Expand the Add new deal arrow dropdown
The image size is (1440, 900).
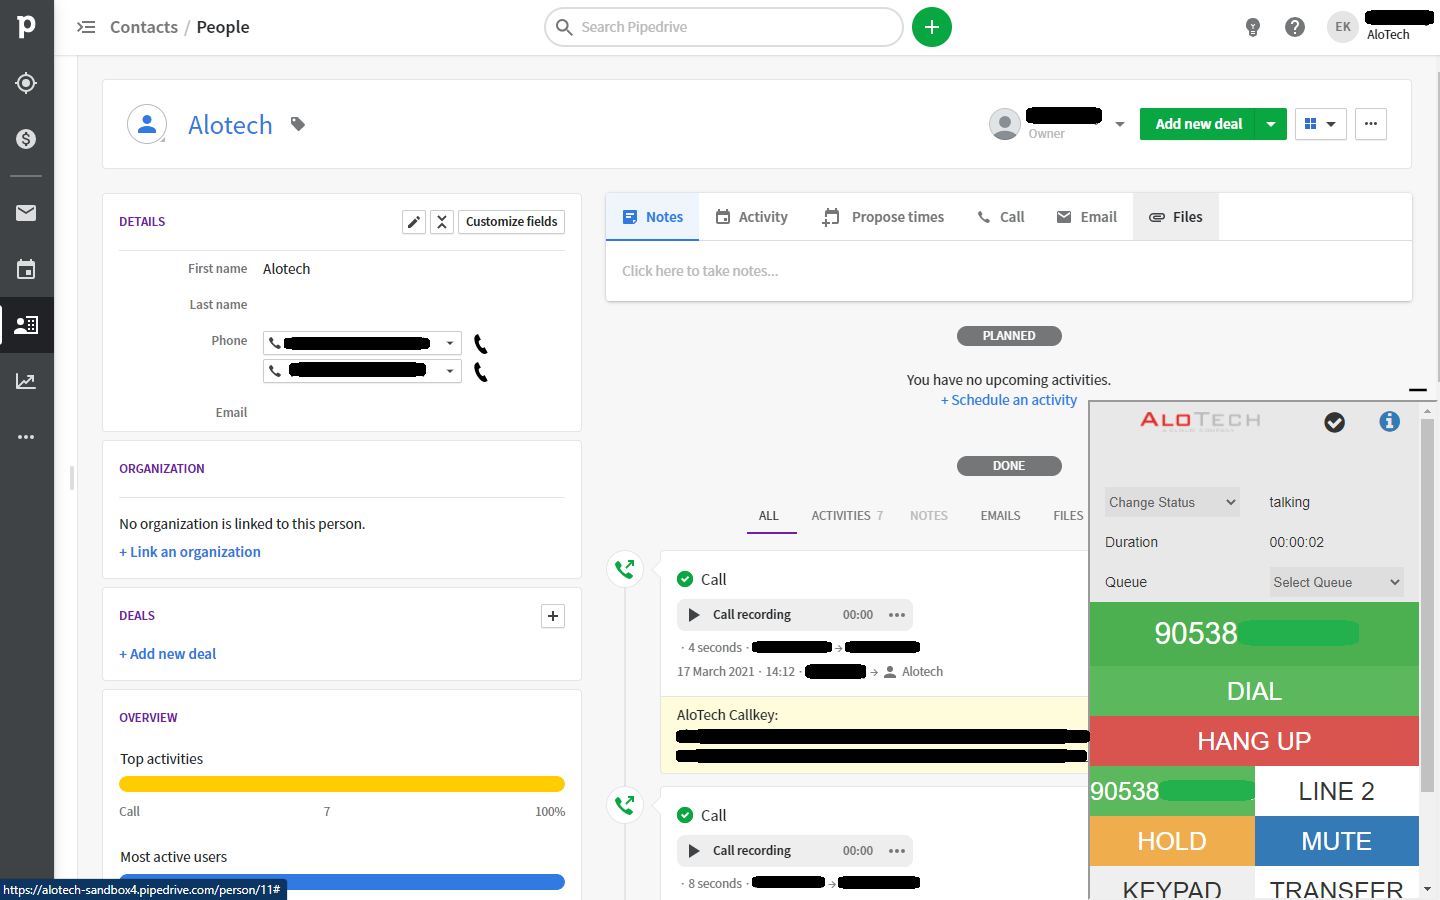tap(1271, 124)
